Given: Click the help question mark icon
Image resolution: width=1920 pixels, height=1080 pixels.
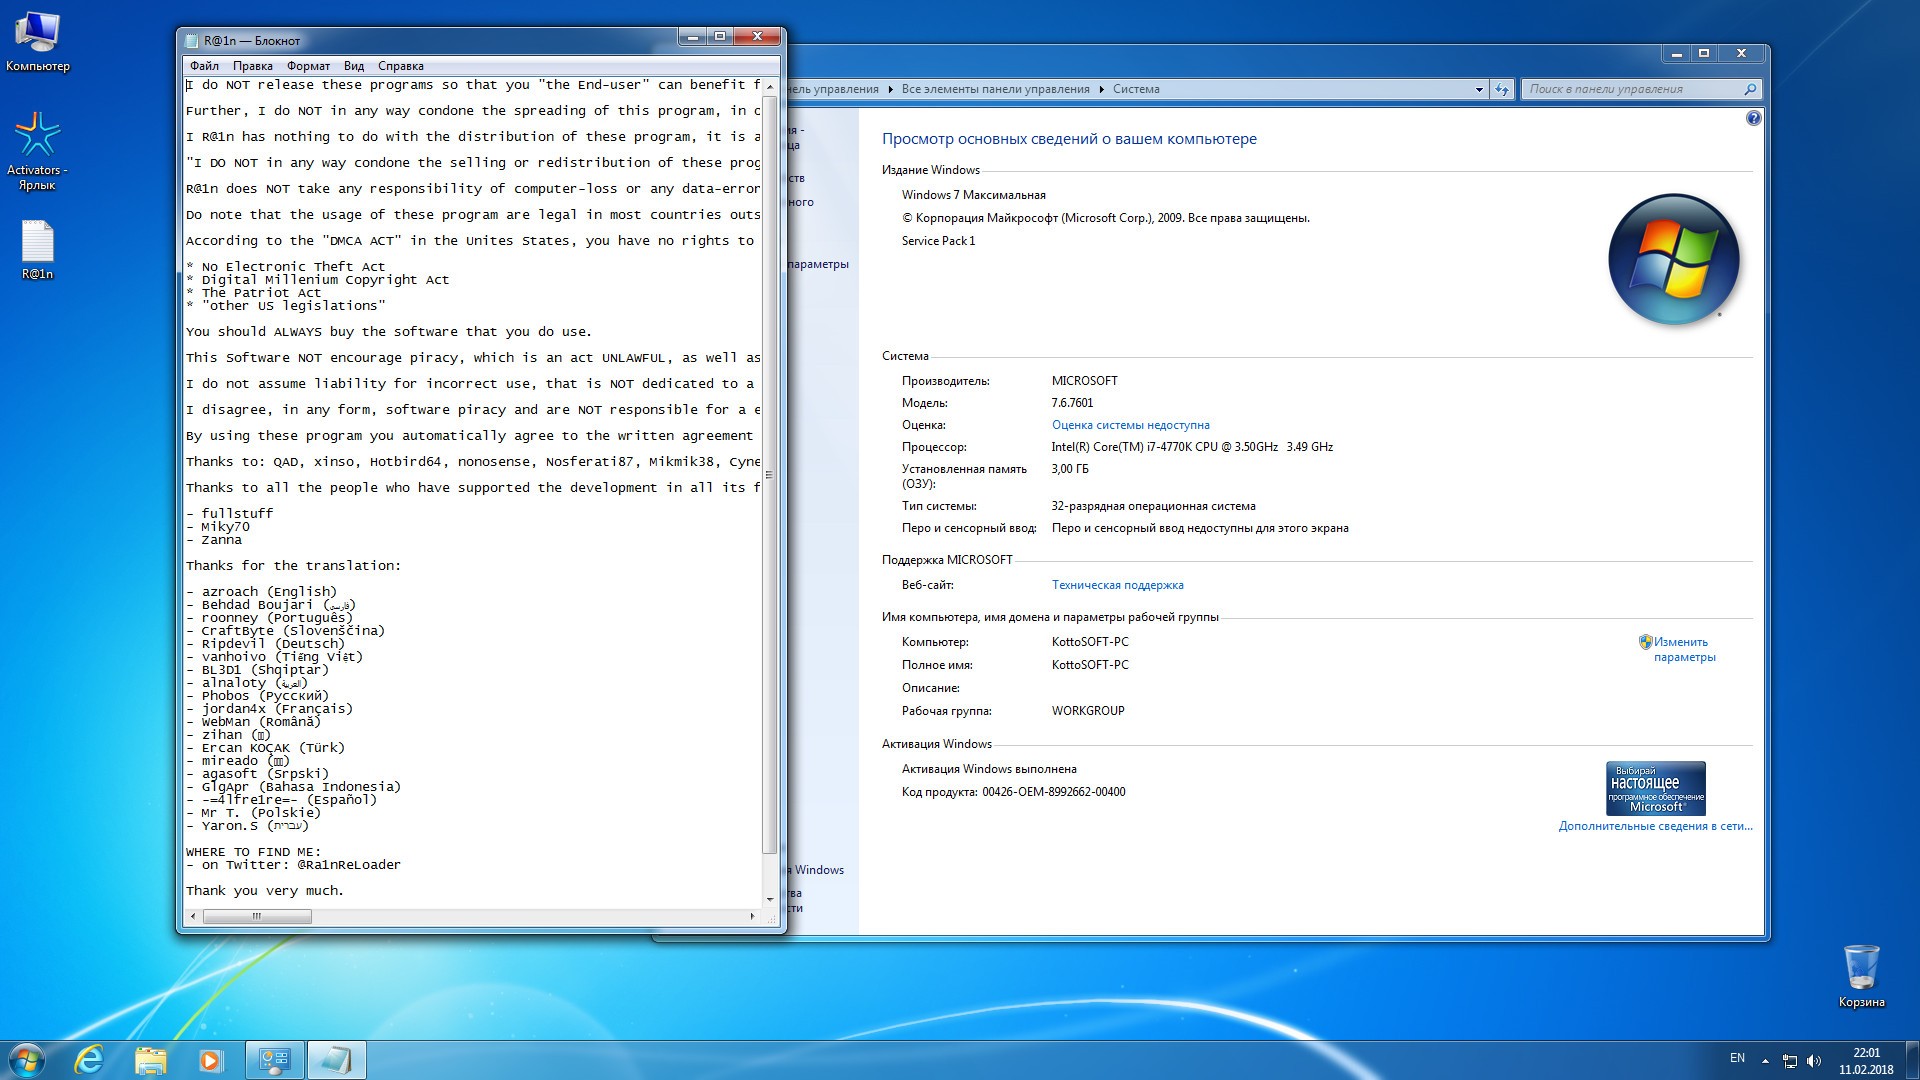Looking at the screenshot, I should coord(1753,118).
